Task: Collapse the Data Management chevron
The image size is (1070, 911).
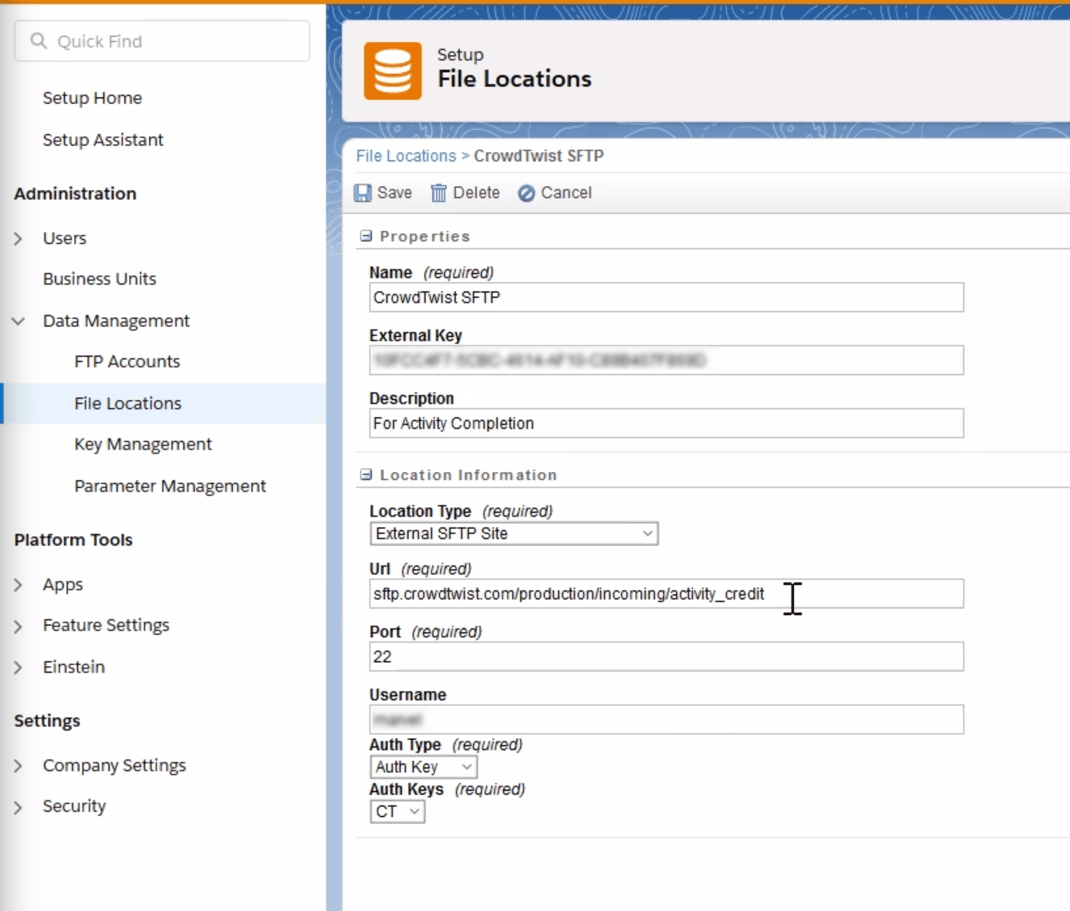Action: point(18,321)
